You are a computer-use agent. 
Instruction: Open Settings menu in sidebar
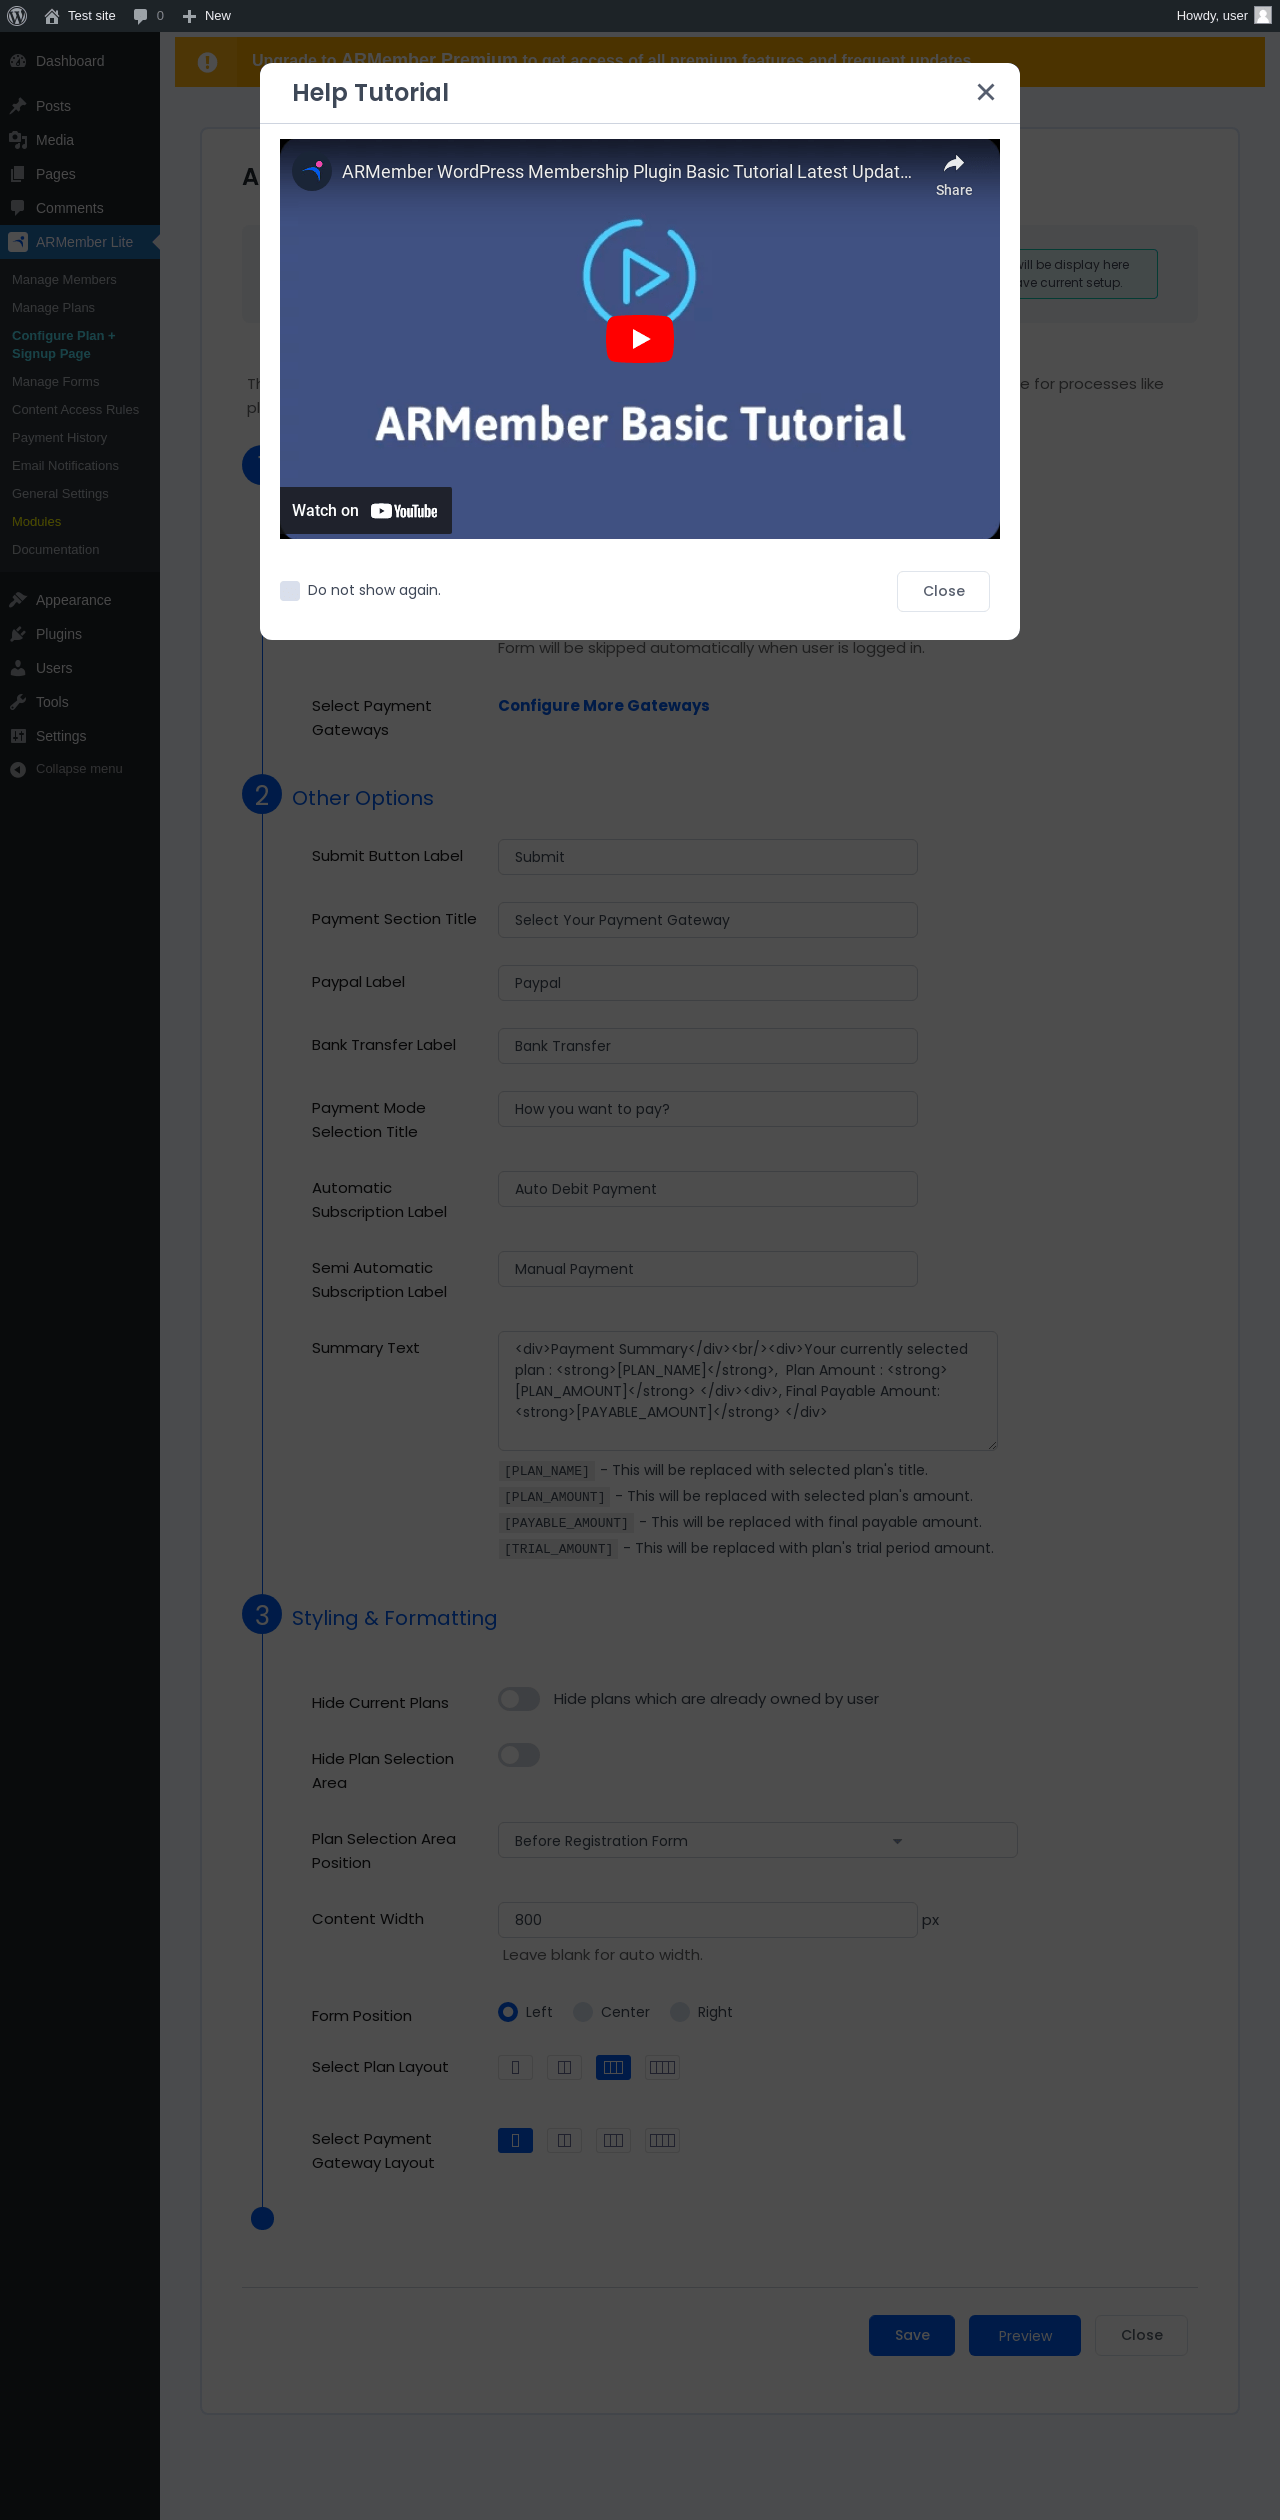coord(80,736)
